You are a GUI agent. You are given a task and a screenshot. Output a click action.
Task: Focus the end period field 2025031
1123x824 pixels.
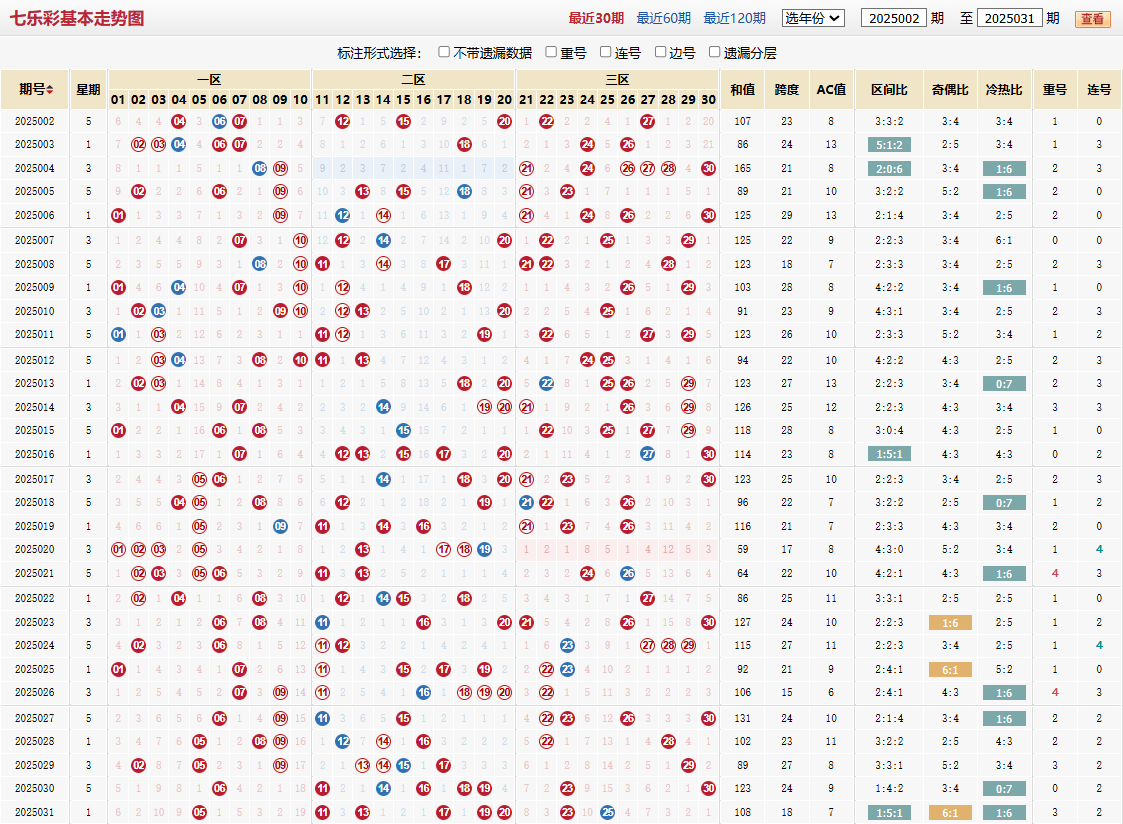pyautogui.click(x=1009, y=18)
